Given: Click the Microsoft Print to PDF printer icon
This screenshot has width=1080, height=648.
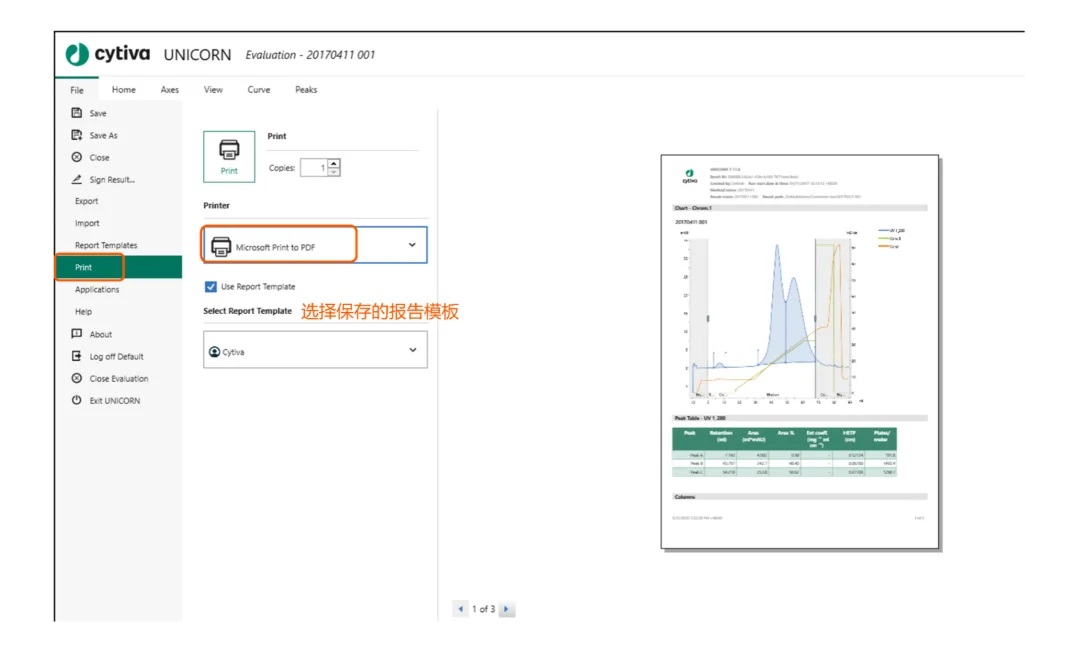Looking at the screenshot, I should [221, 247].
